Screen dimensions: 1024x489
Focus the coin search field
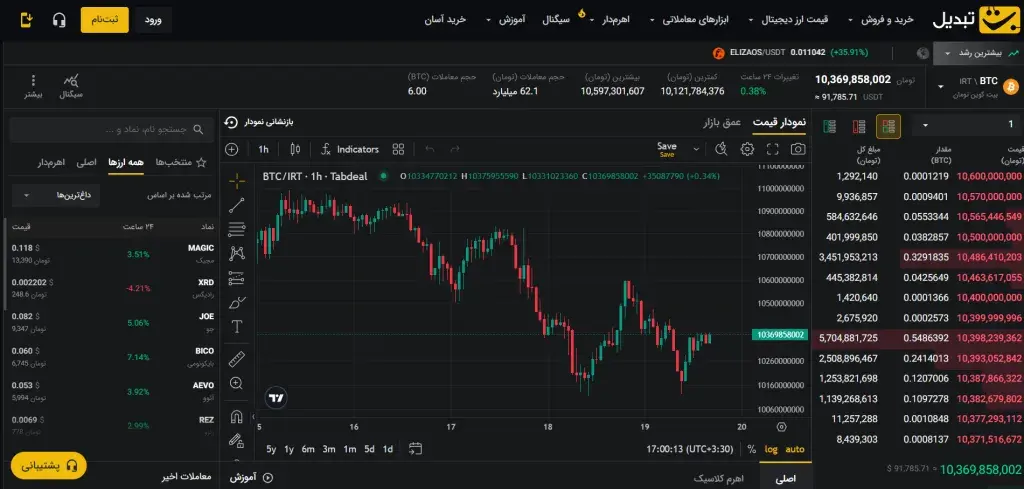(112, 130)
